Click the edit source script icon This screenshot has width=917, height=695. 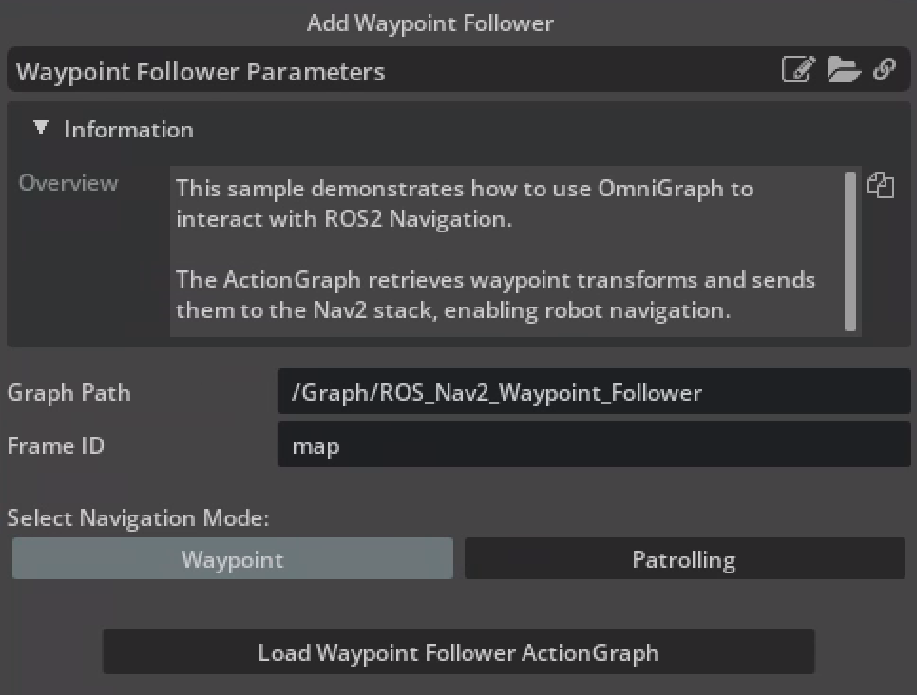click(797, 70)
